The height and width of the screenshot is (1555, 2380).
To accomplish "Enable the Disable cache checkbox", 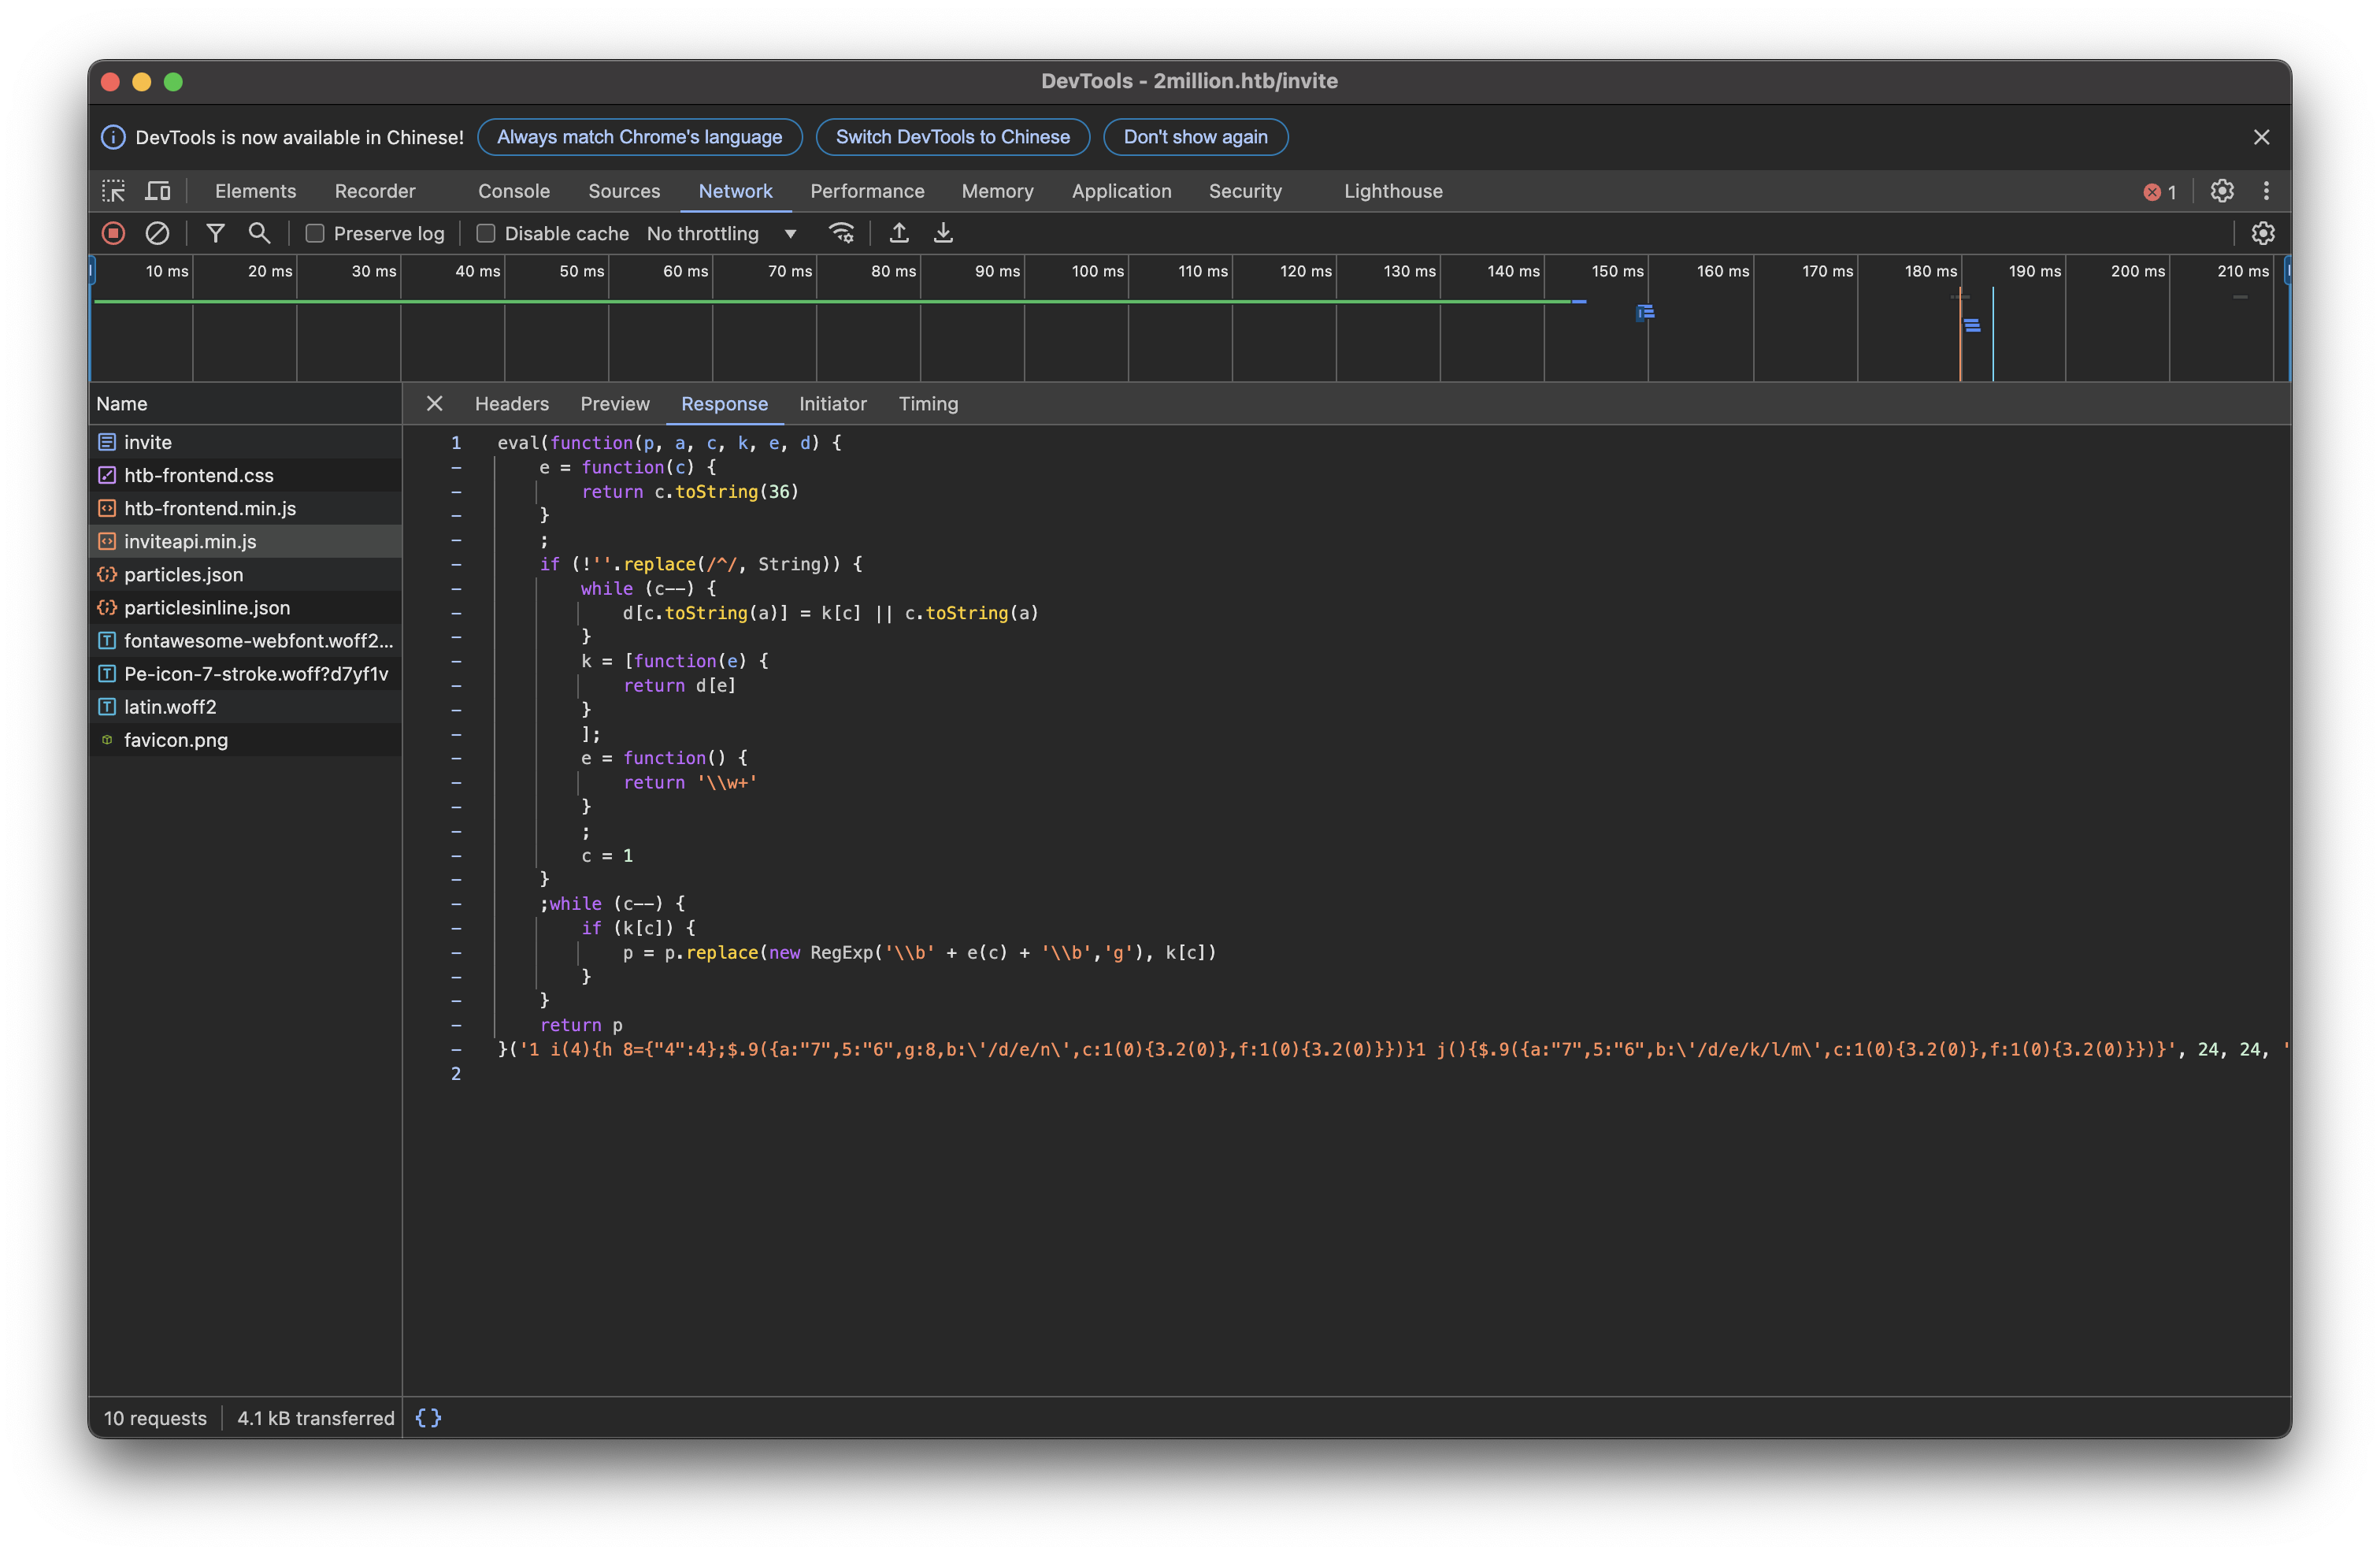I will pyautogui.click(x=486, y=233).
